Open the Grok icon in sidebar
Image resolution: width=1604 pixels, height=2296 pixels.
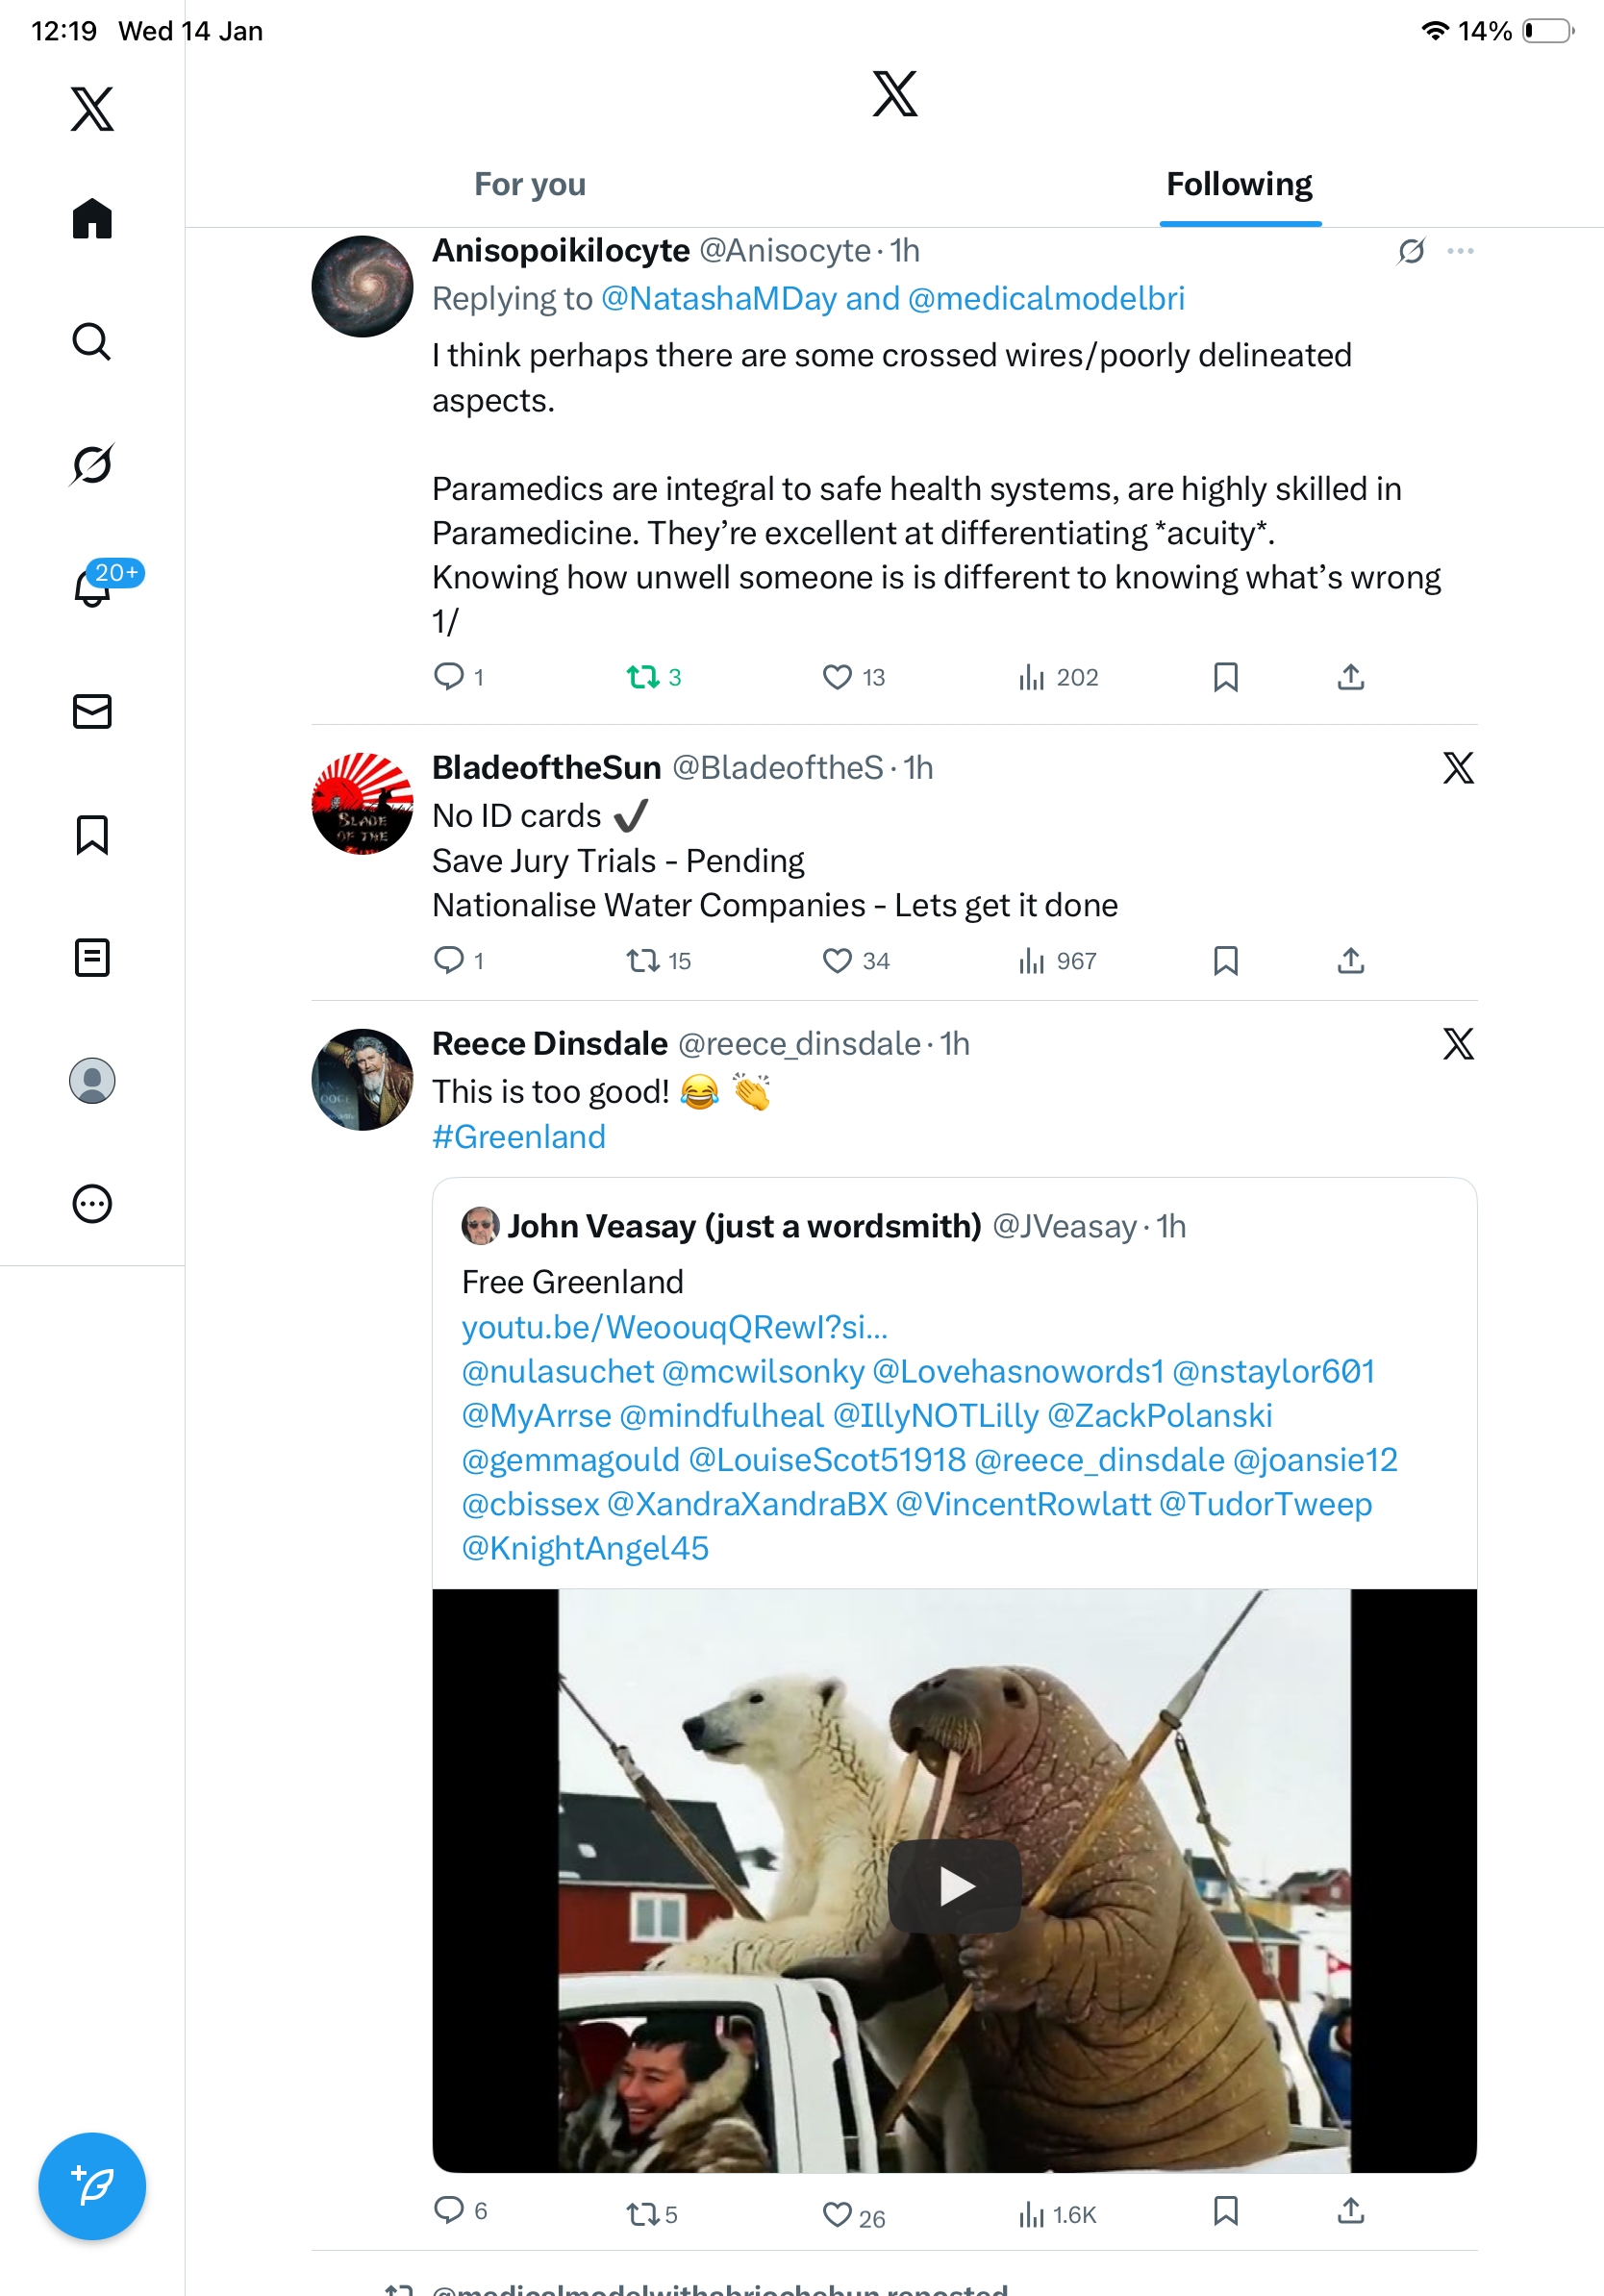[92, 464]
